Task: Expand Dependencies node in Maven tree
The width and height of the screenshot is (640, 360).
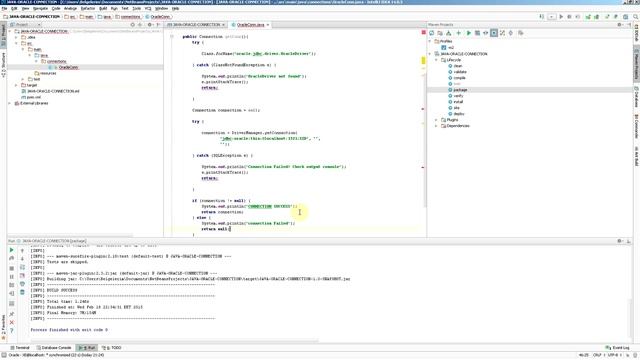Action: 436,126
